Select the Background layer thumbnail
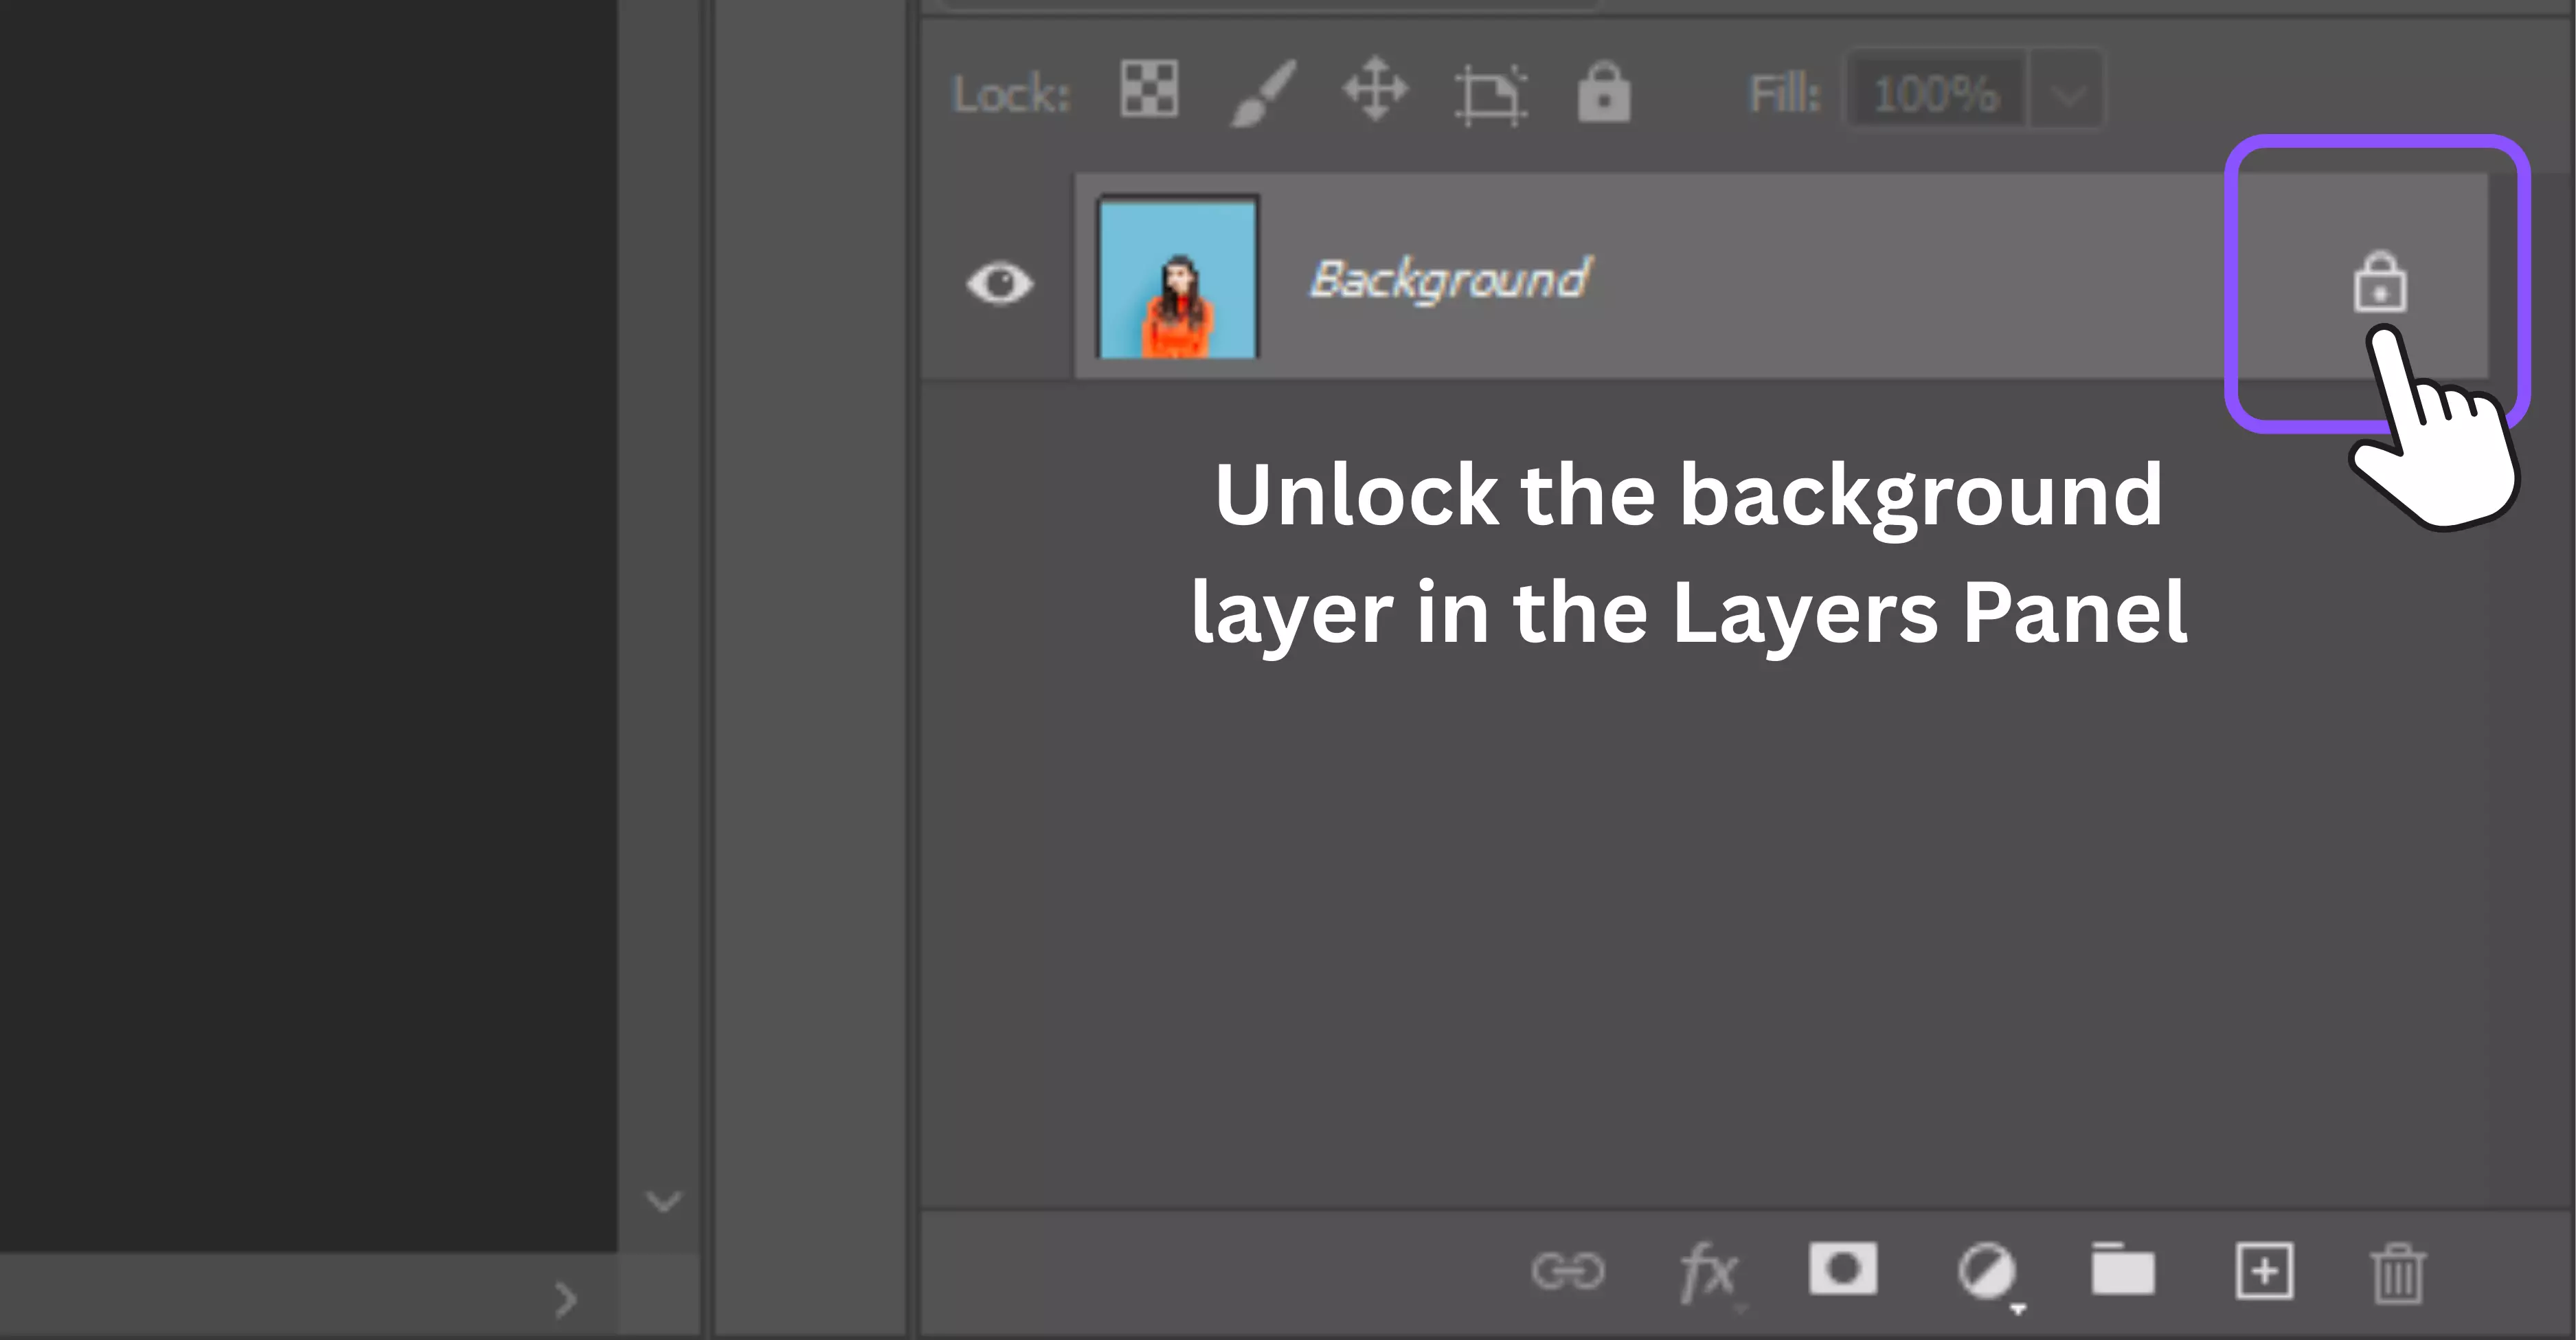 (x=1178, y=278)
